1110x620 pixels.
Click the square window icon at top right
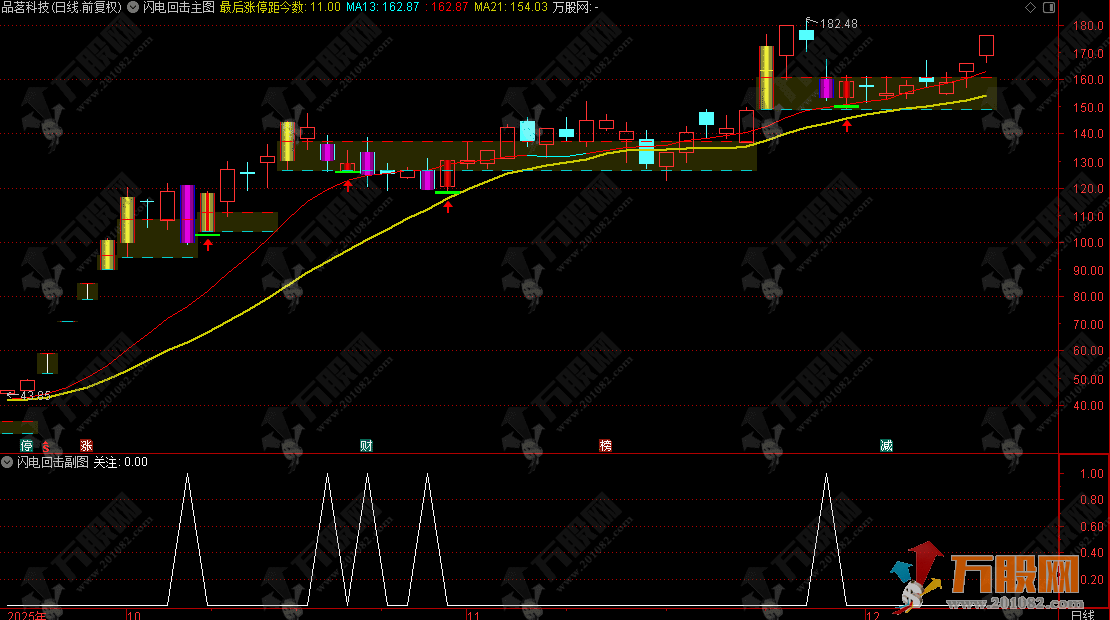(x=1048, y=7)
